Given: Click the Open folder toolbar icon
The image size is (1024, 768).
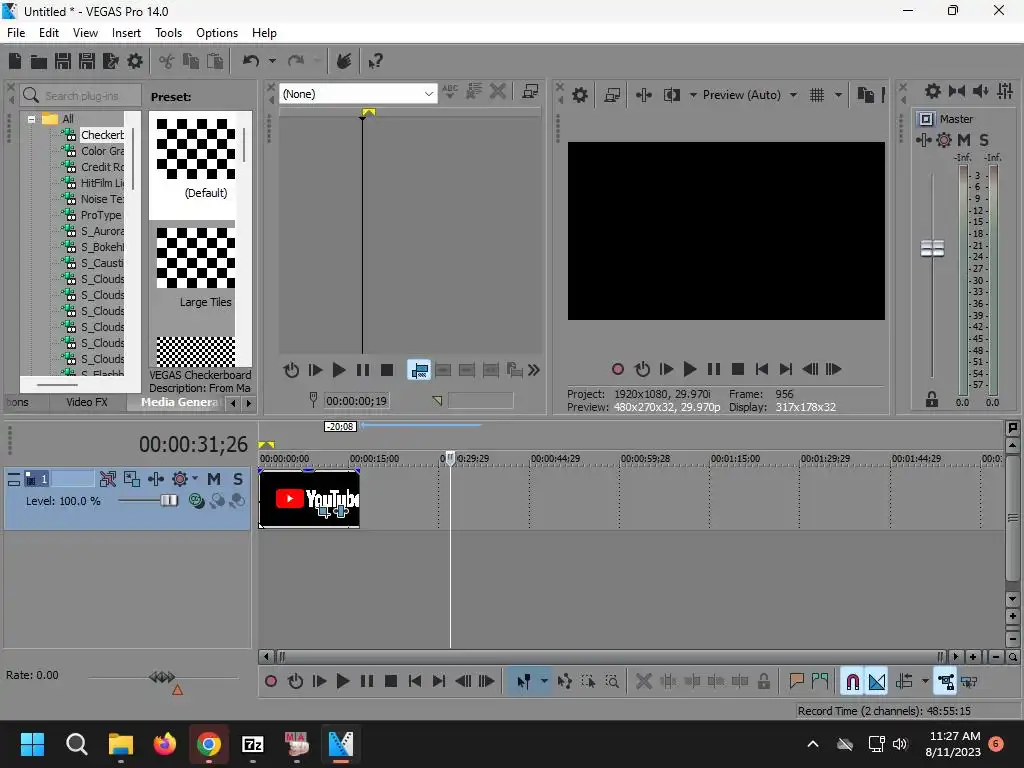Looking at the screenshot, I should tap(39, 61).
